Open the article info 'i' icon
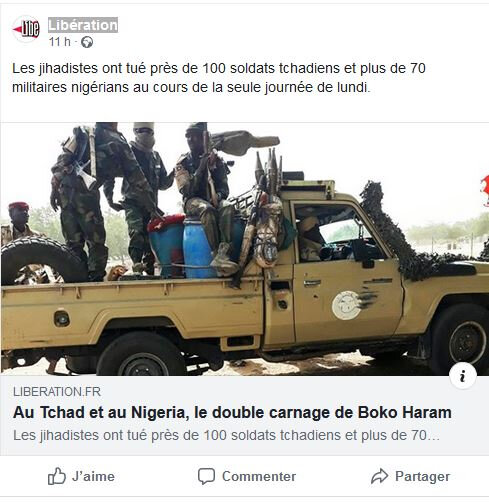 (462, 376)
